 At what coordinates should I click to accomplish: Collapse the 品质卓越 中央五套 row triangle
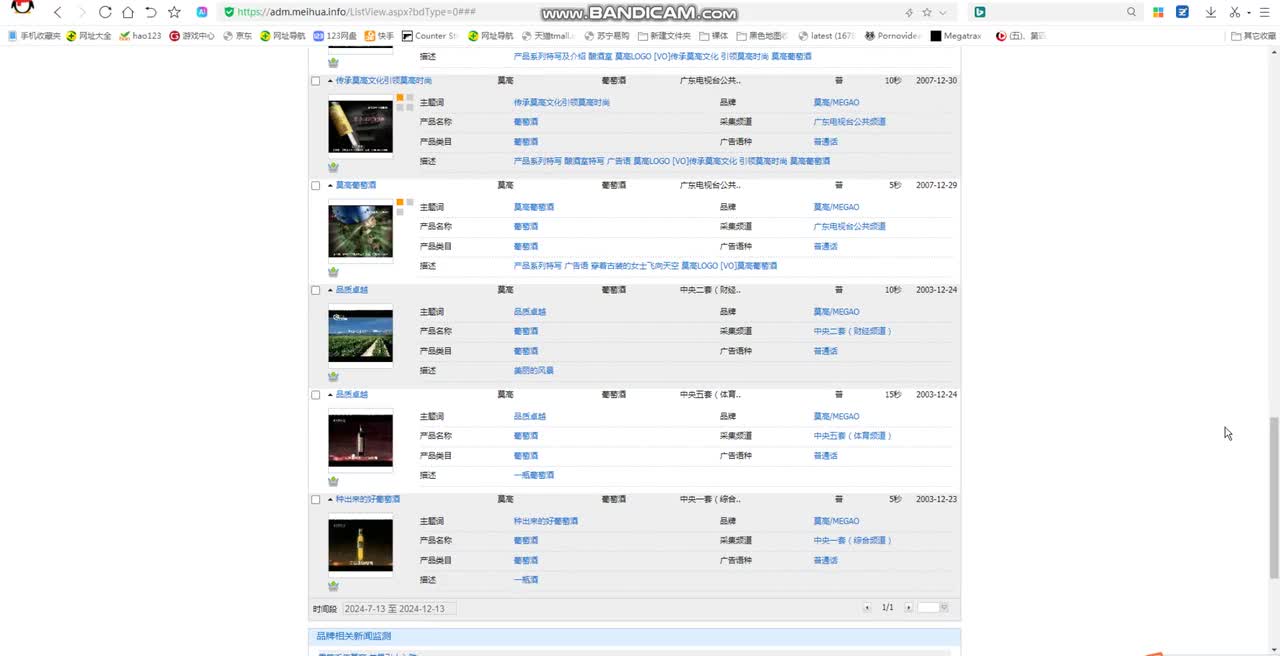click(x=330, y=394)
